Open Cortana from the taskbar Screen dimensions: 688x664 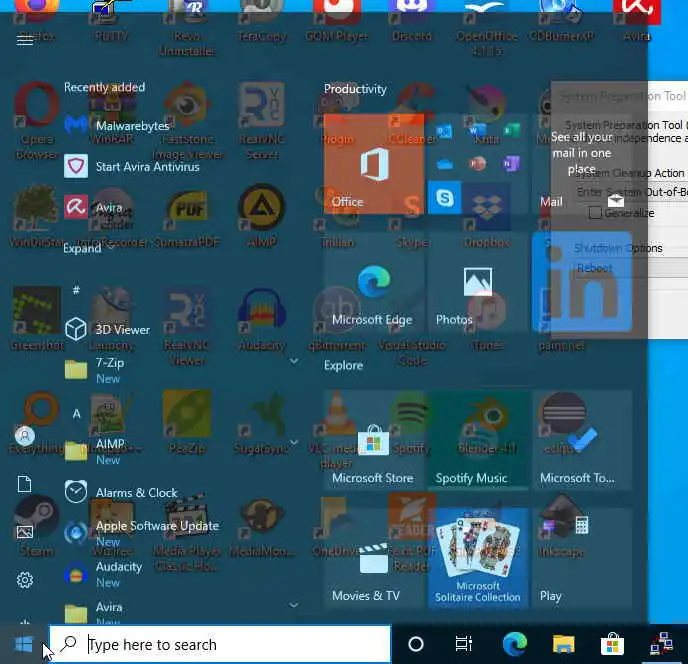(416, 644)
